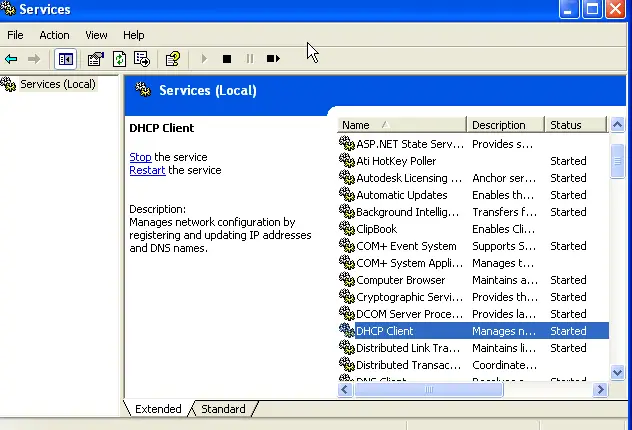Sort by the Description column header
The height and width of the screenshot is (430, 632).
(505, 125)
